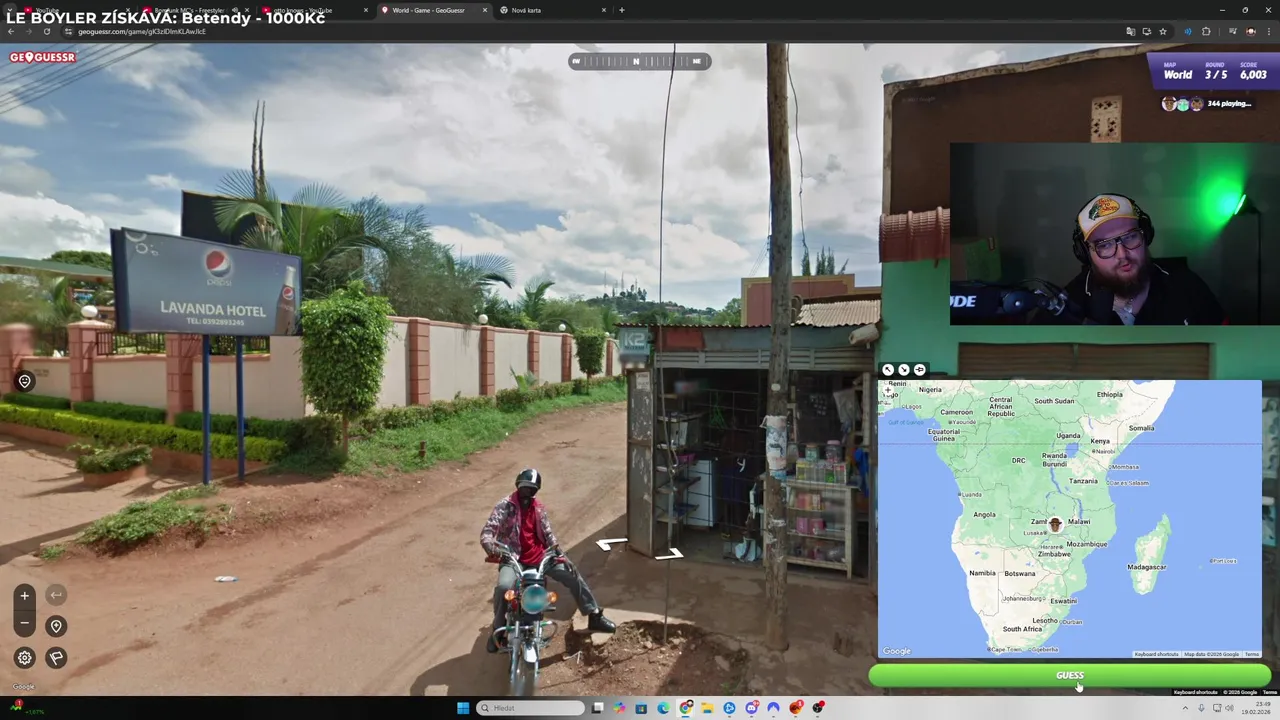Zoom out on the street view

pos(25,623)
